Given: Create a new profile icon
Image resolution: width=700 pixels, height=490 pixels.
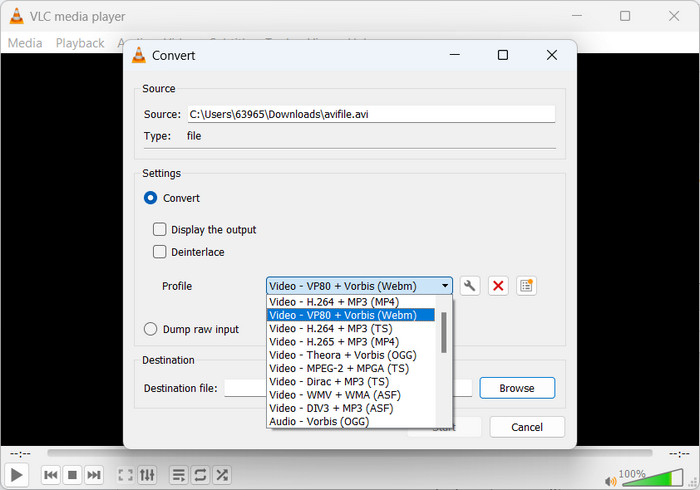Looking at the screenshot, I should click(526, 286).
